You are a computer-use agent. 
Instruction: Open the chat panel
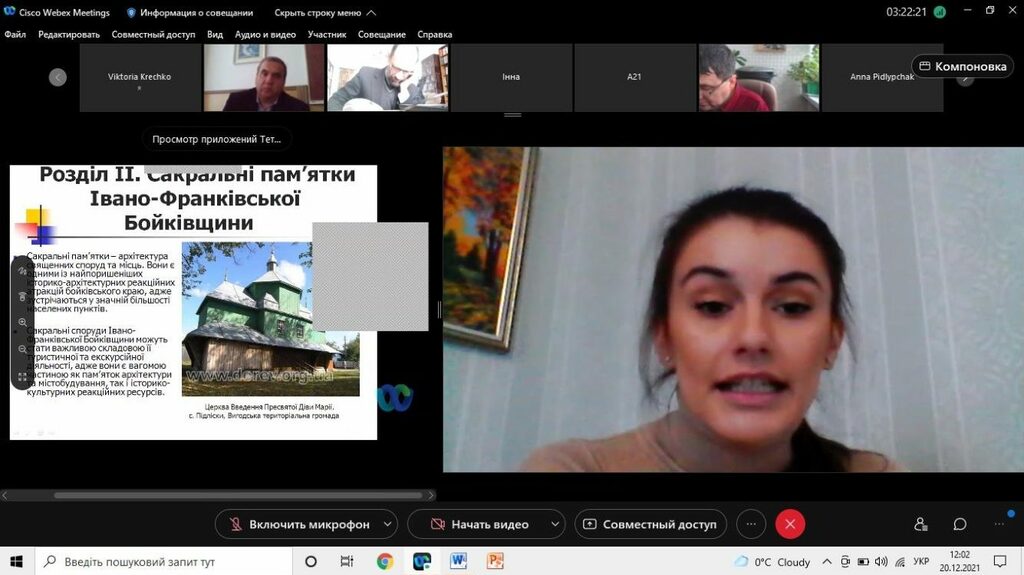point(959,524)
